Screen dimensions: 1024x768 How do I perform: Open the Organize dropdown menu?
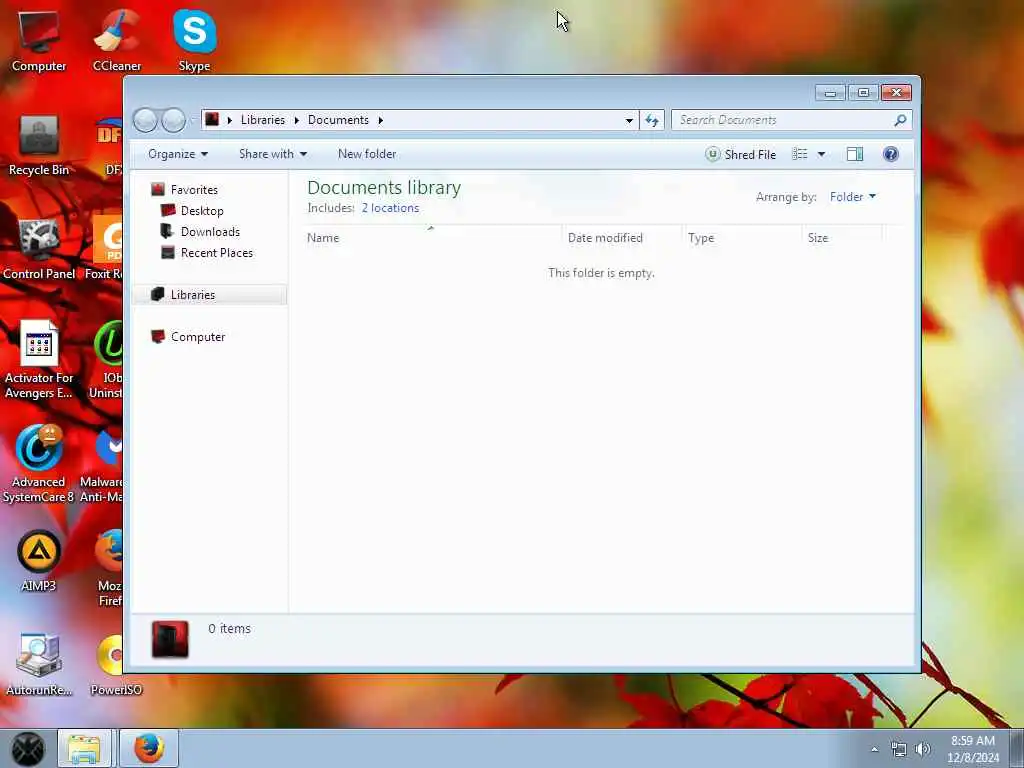click(x=178, y=154)
